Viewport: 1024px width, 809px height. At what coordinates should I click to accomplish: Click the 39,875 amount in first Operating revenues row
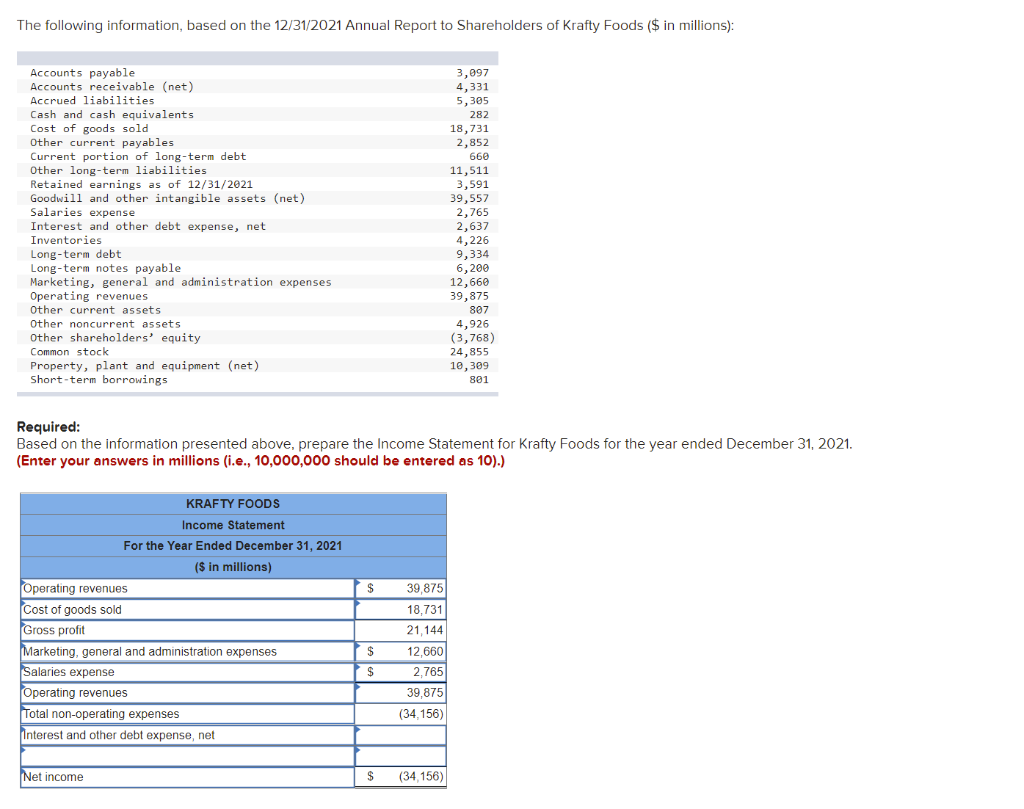(401, 588)
